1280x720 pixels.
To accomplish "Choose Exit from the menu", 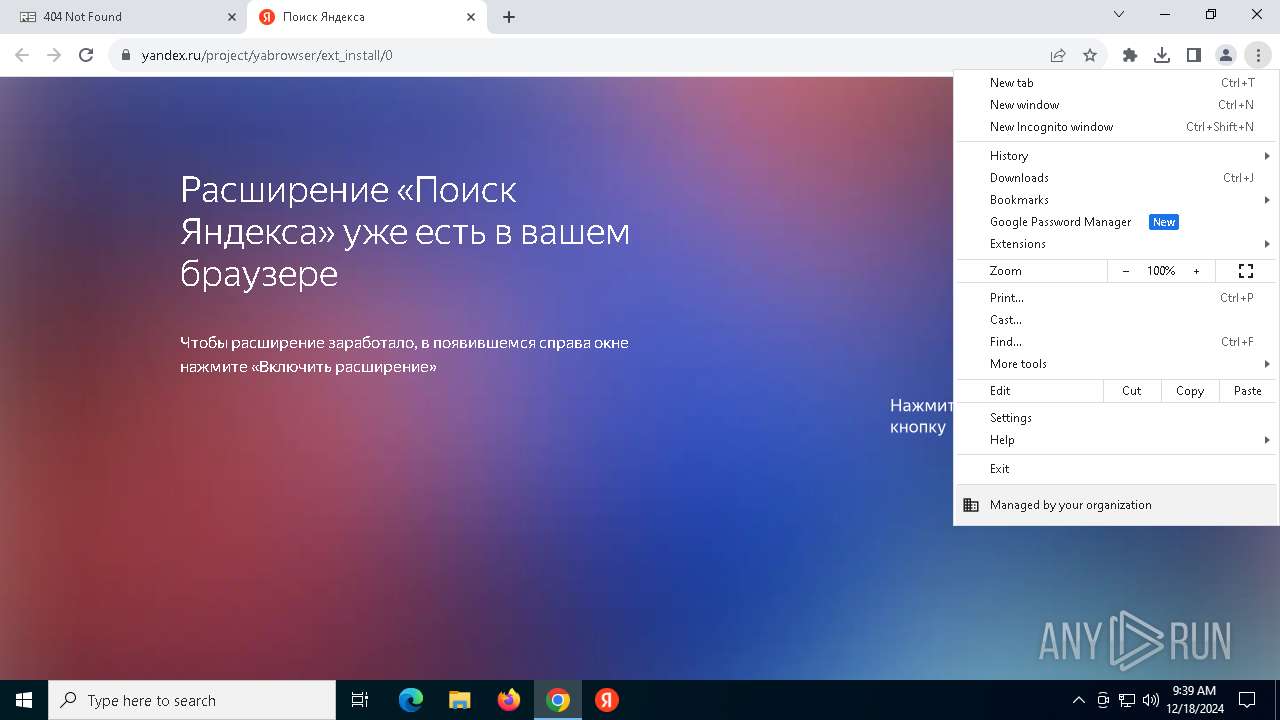I will [x=1116, y=469].
